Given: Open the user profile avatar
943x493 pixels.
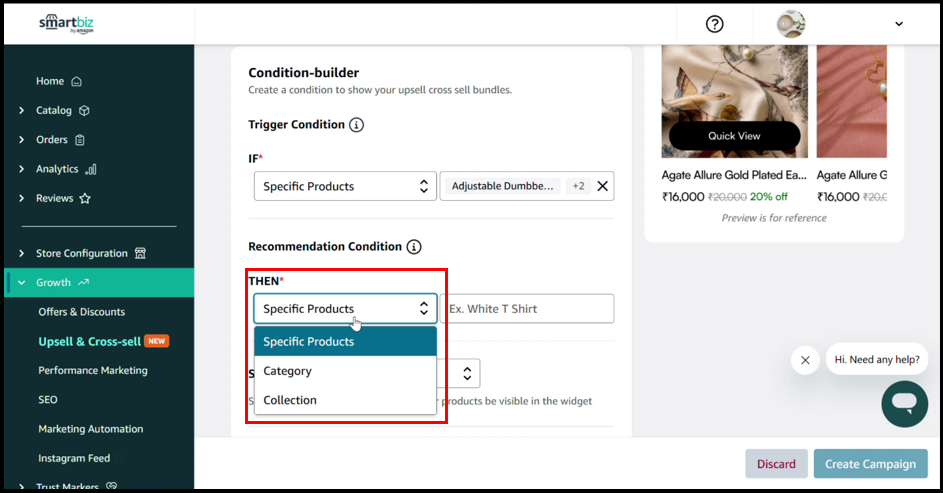Looking at the screenshot, I should click(791, 24).
